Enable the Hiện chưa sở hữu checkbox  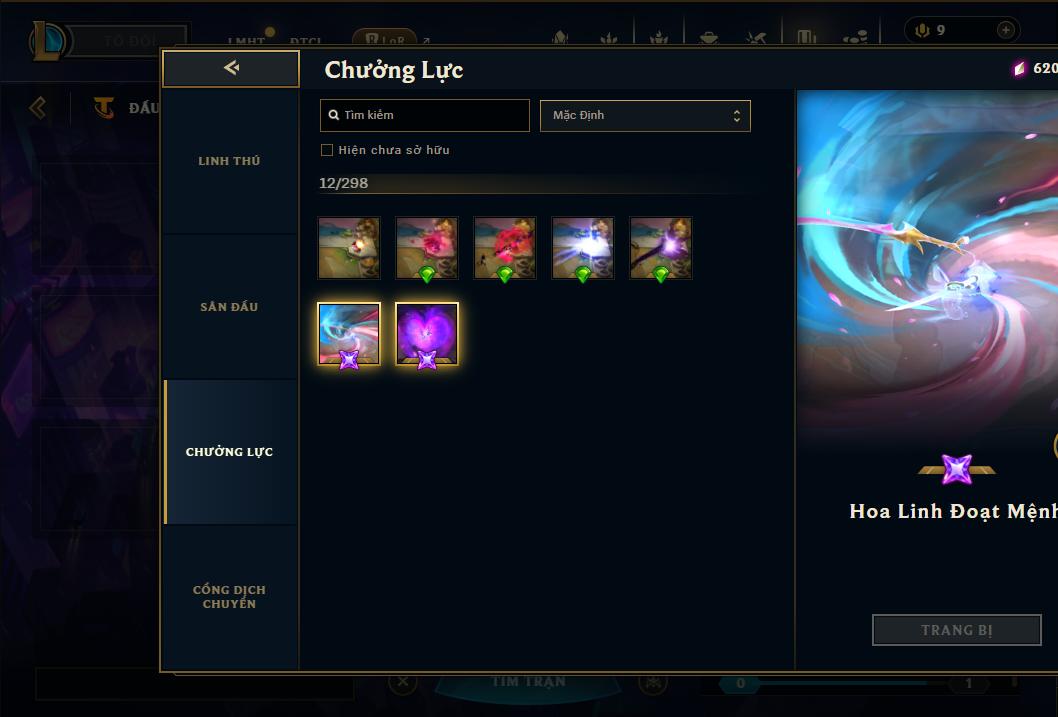[327, 150]
